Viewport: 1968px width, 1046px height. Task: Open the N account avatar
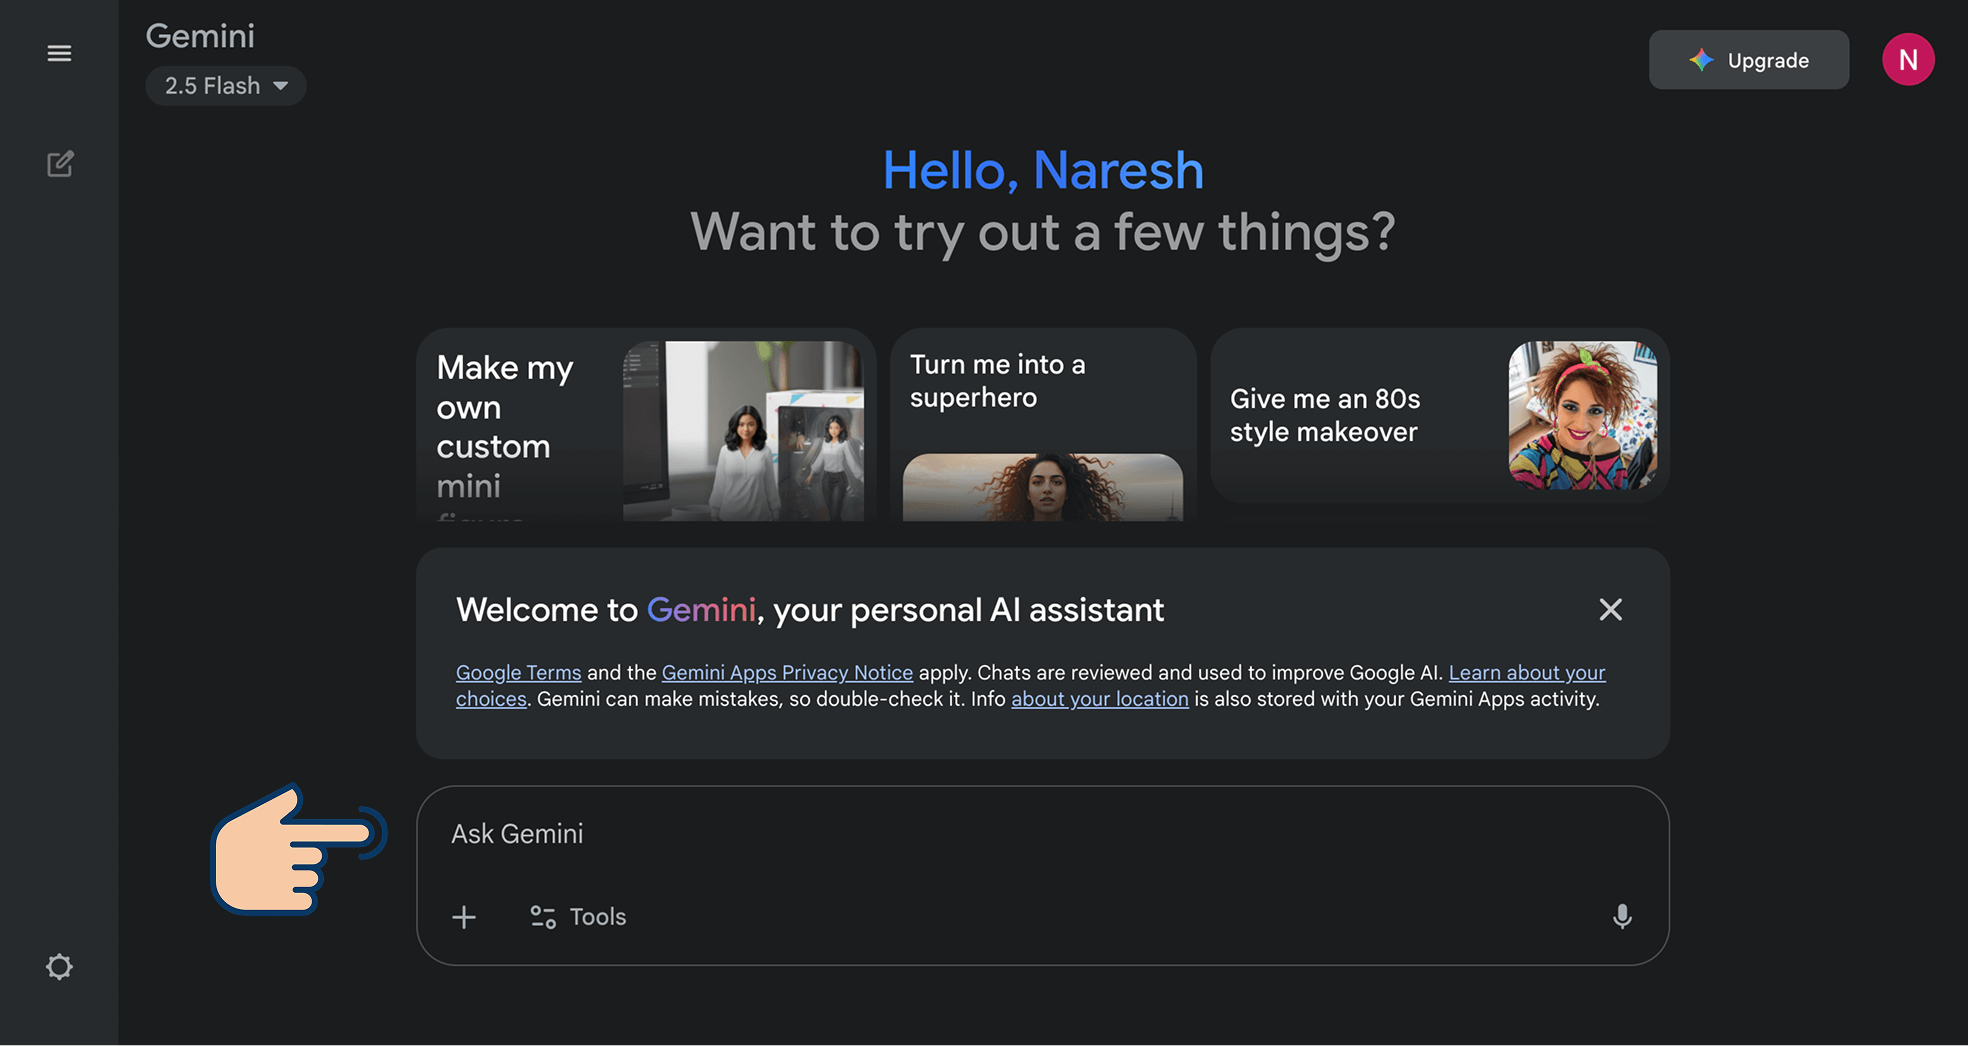(x=1907, y=60)
